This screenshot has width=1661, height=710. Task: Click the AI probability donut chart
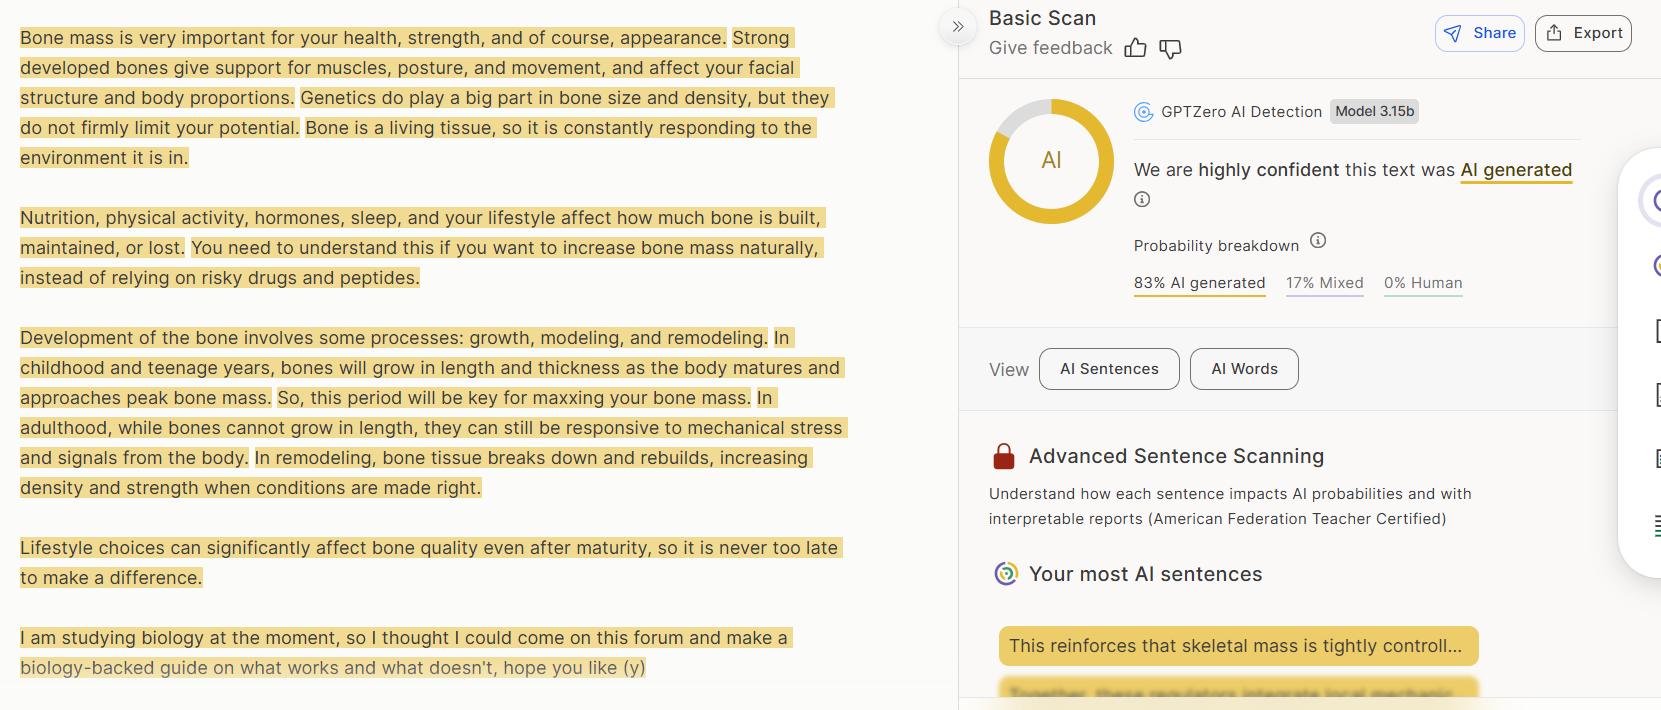[1051, 161]
